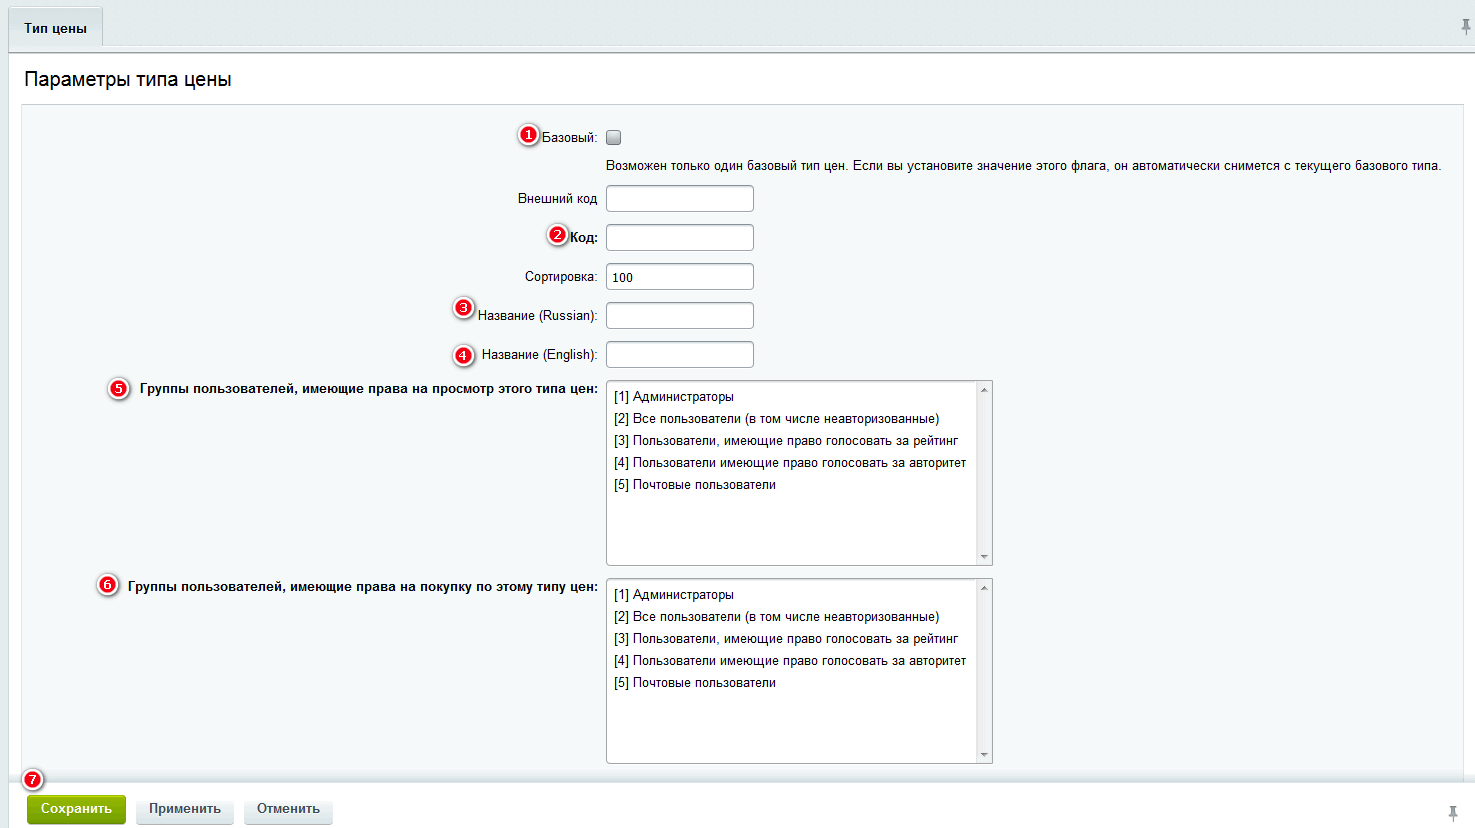Click the pin icon in the bottom bar

1453,813
